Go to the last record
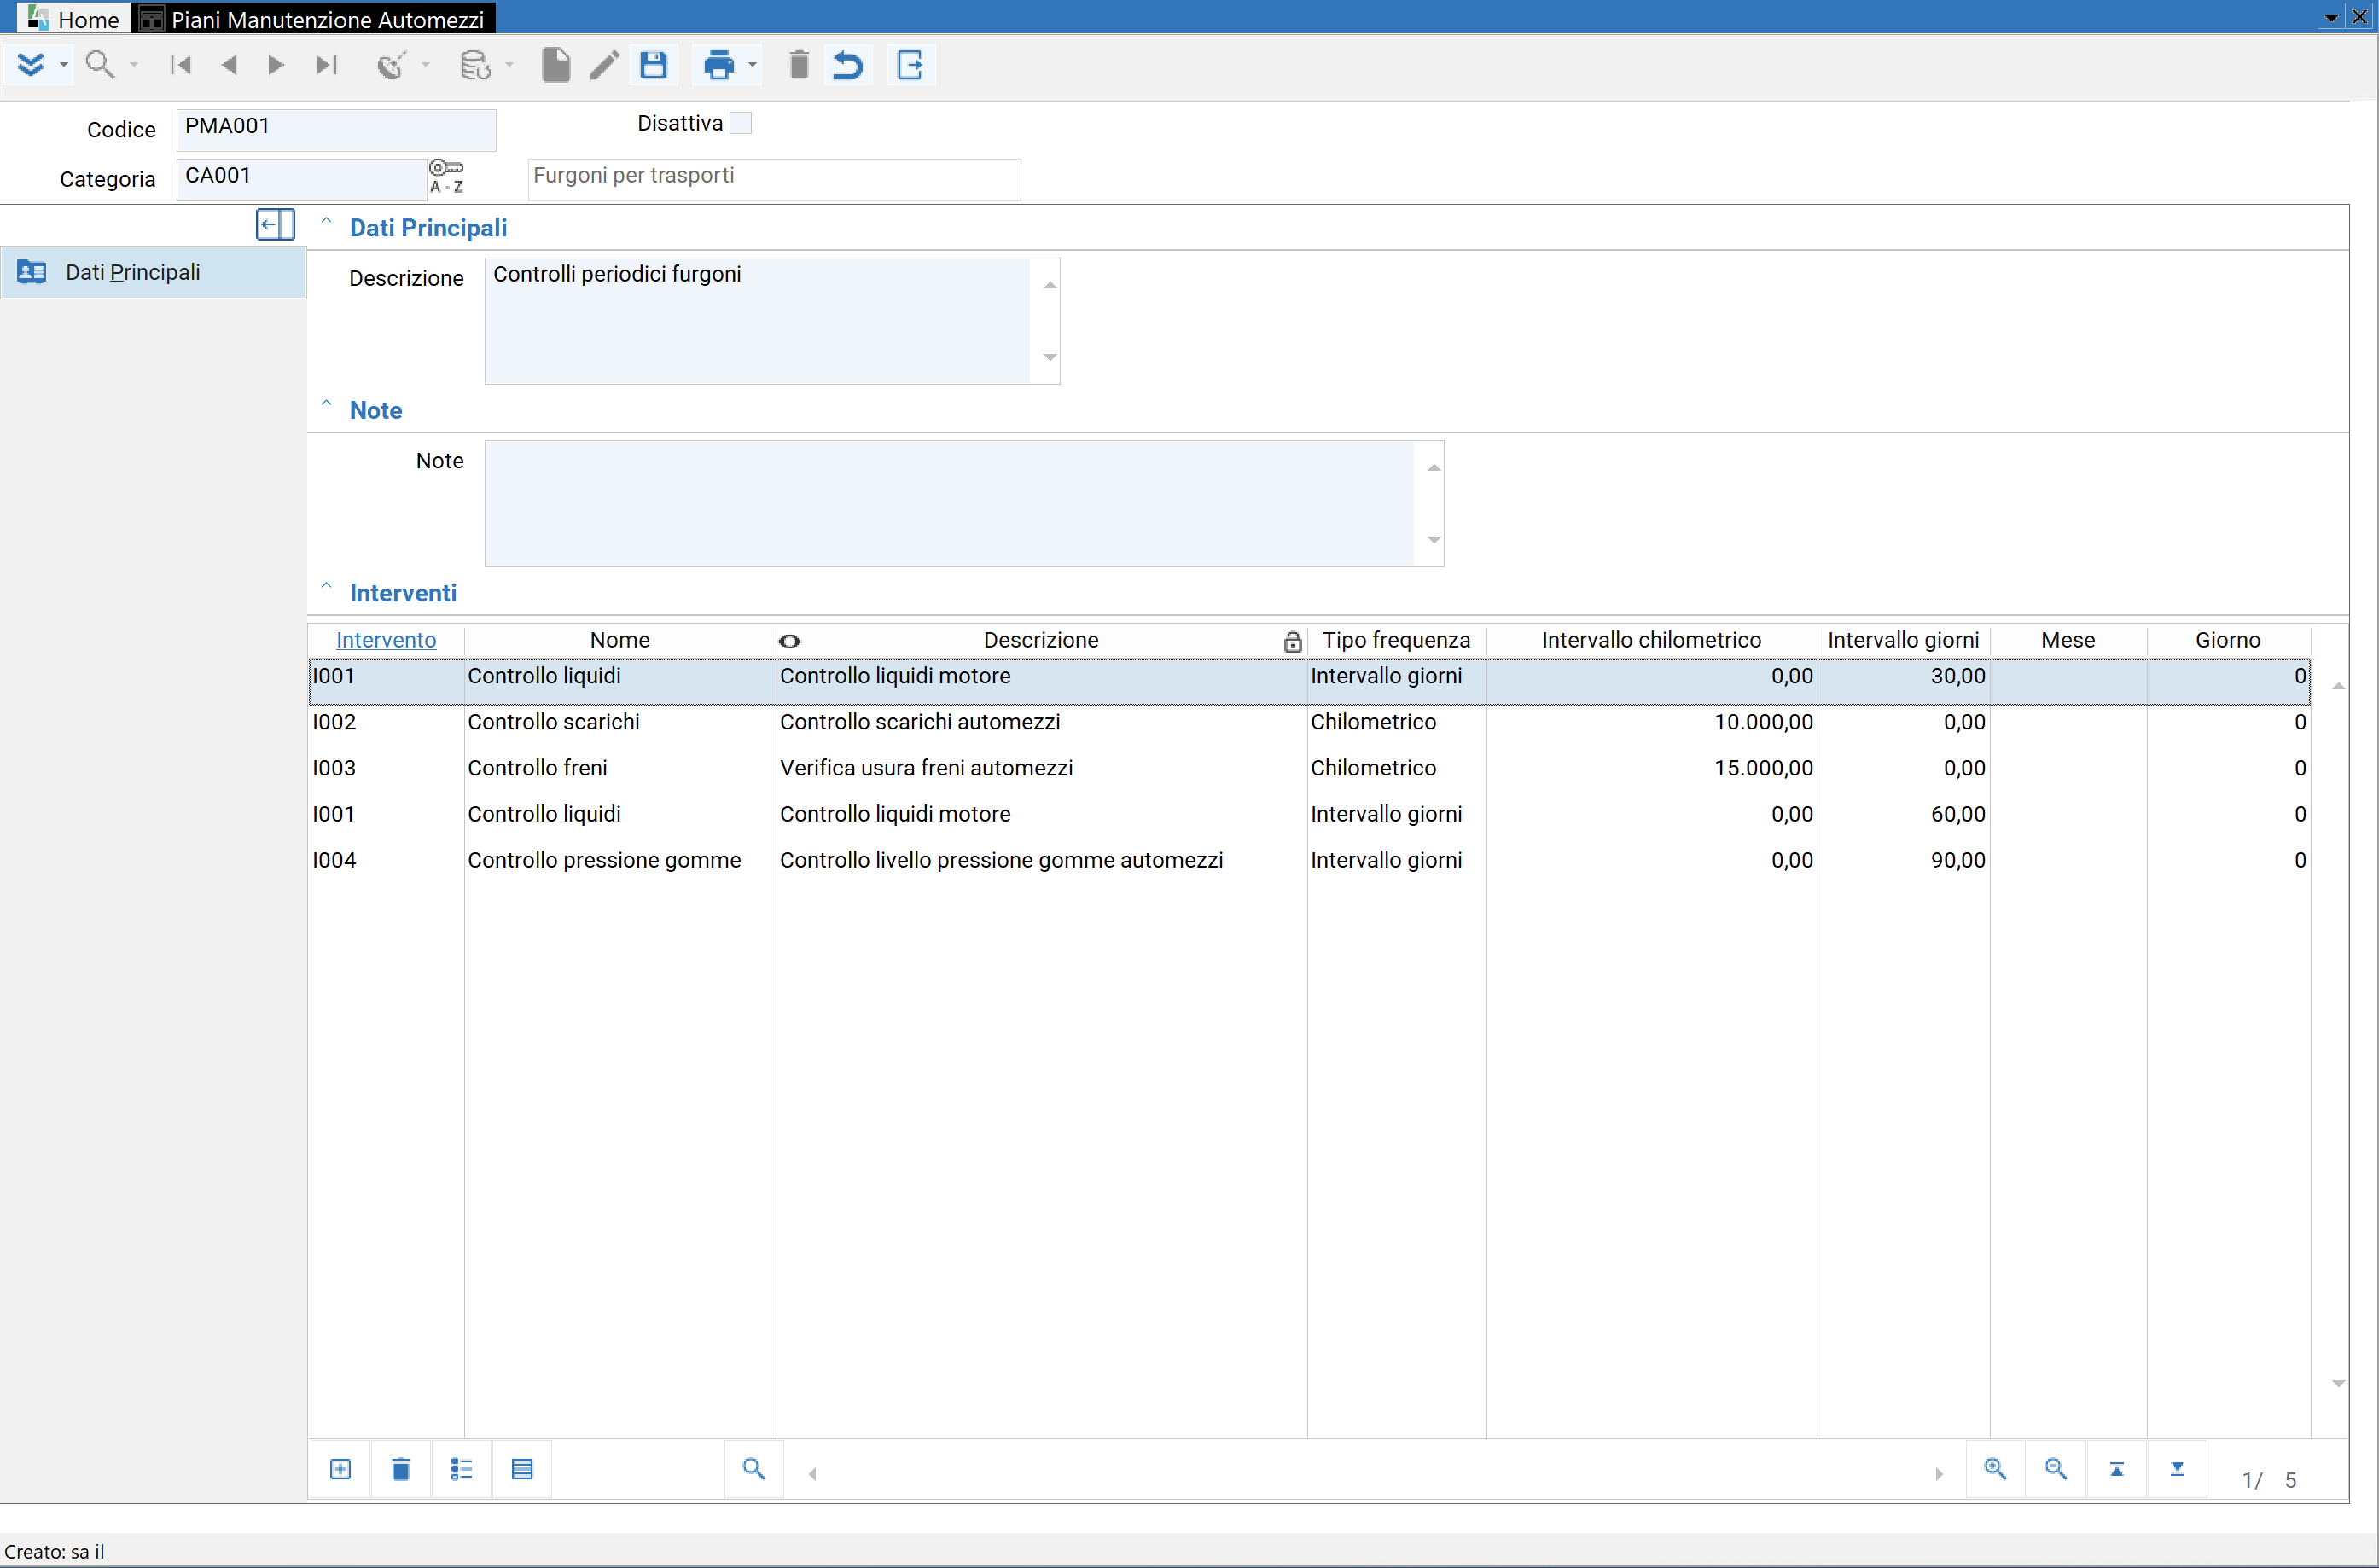Viewport: 2379px width, 1568px height. tap(326, 65)
